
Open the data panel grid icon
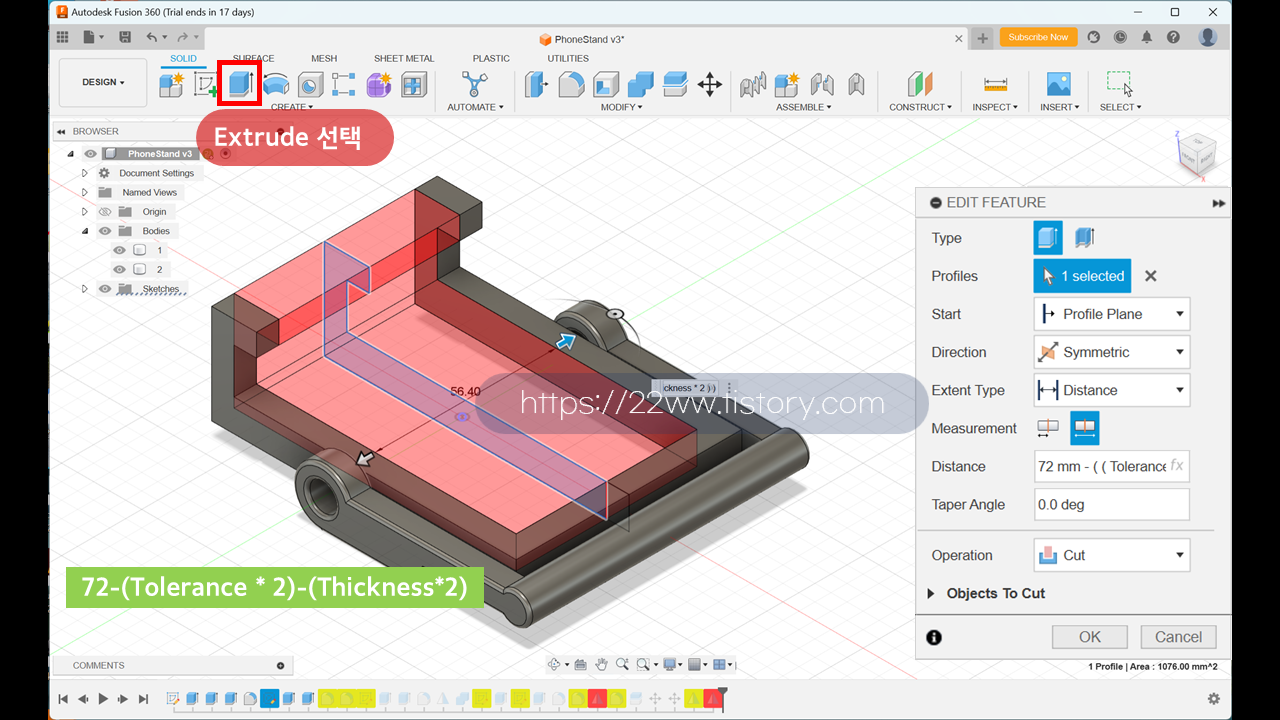(63, 37)
